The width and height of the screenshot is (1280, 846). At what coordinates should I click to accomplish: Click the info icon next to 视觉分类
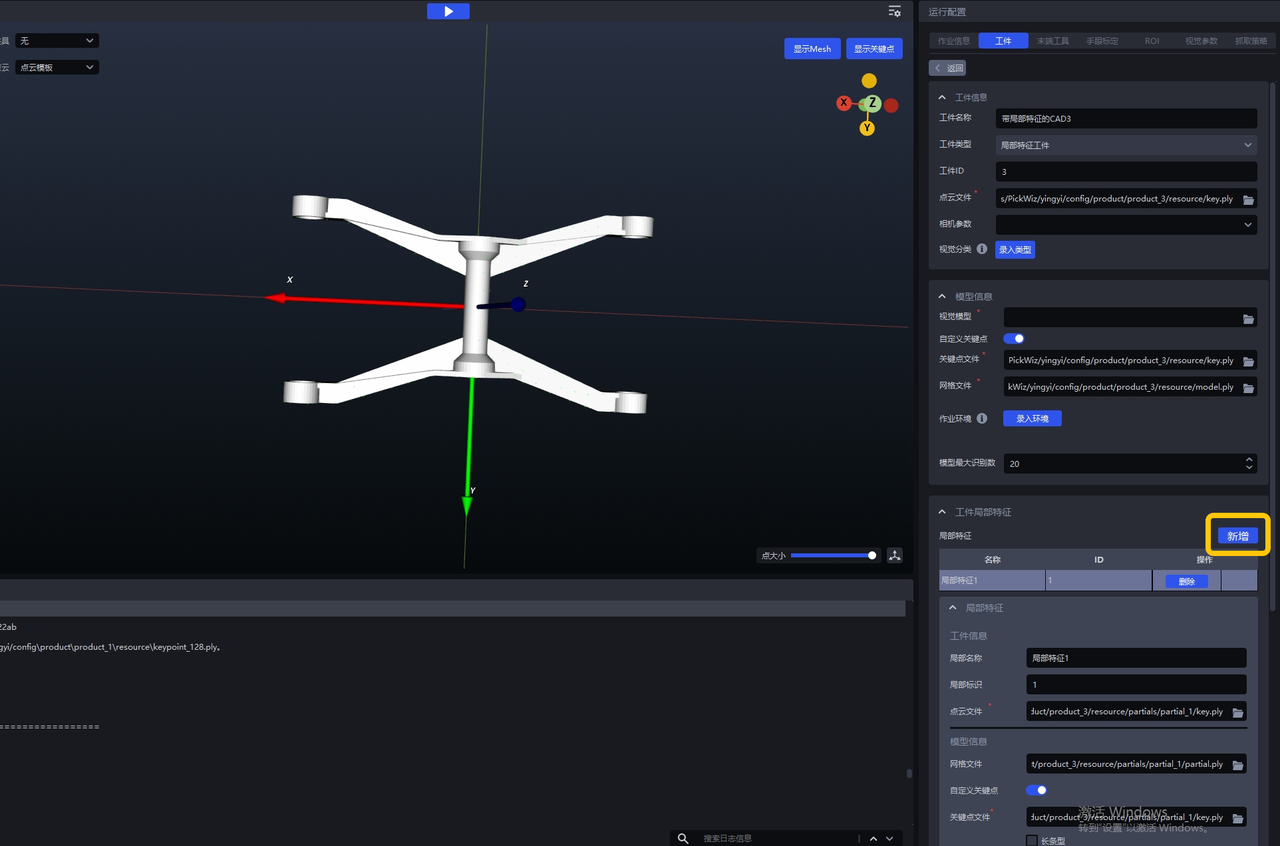pos(981,249)
